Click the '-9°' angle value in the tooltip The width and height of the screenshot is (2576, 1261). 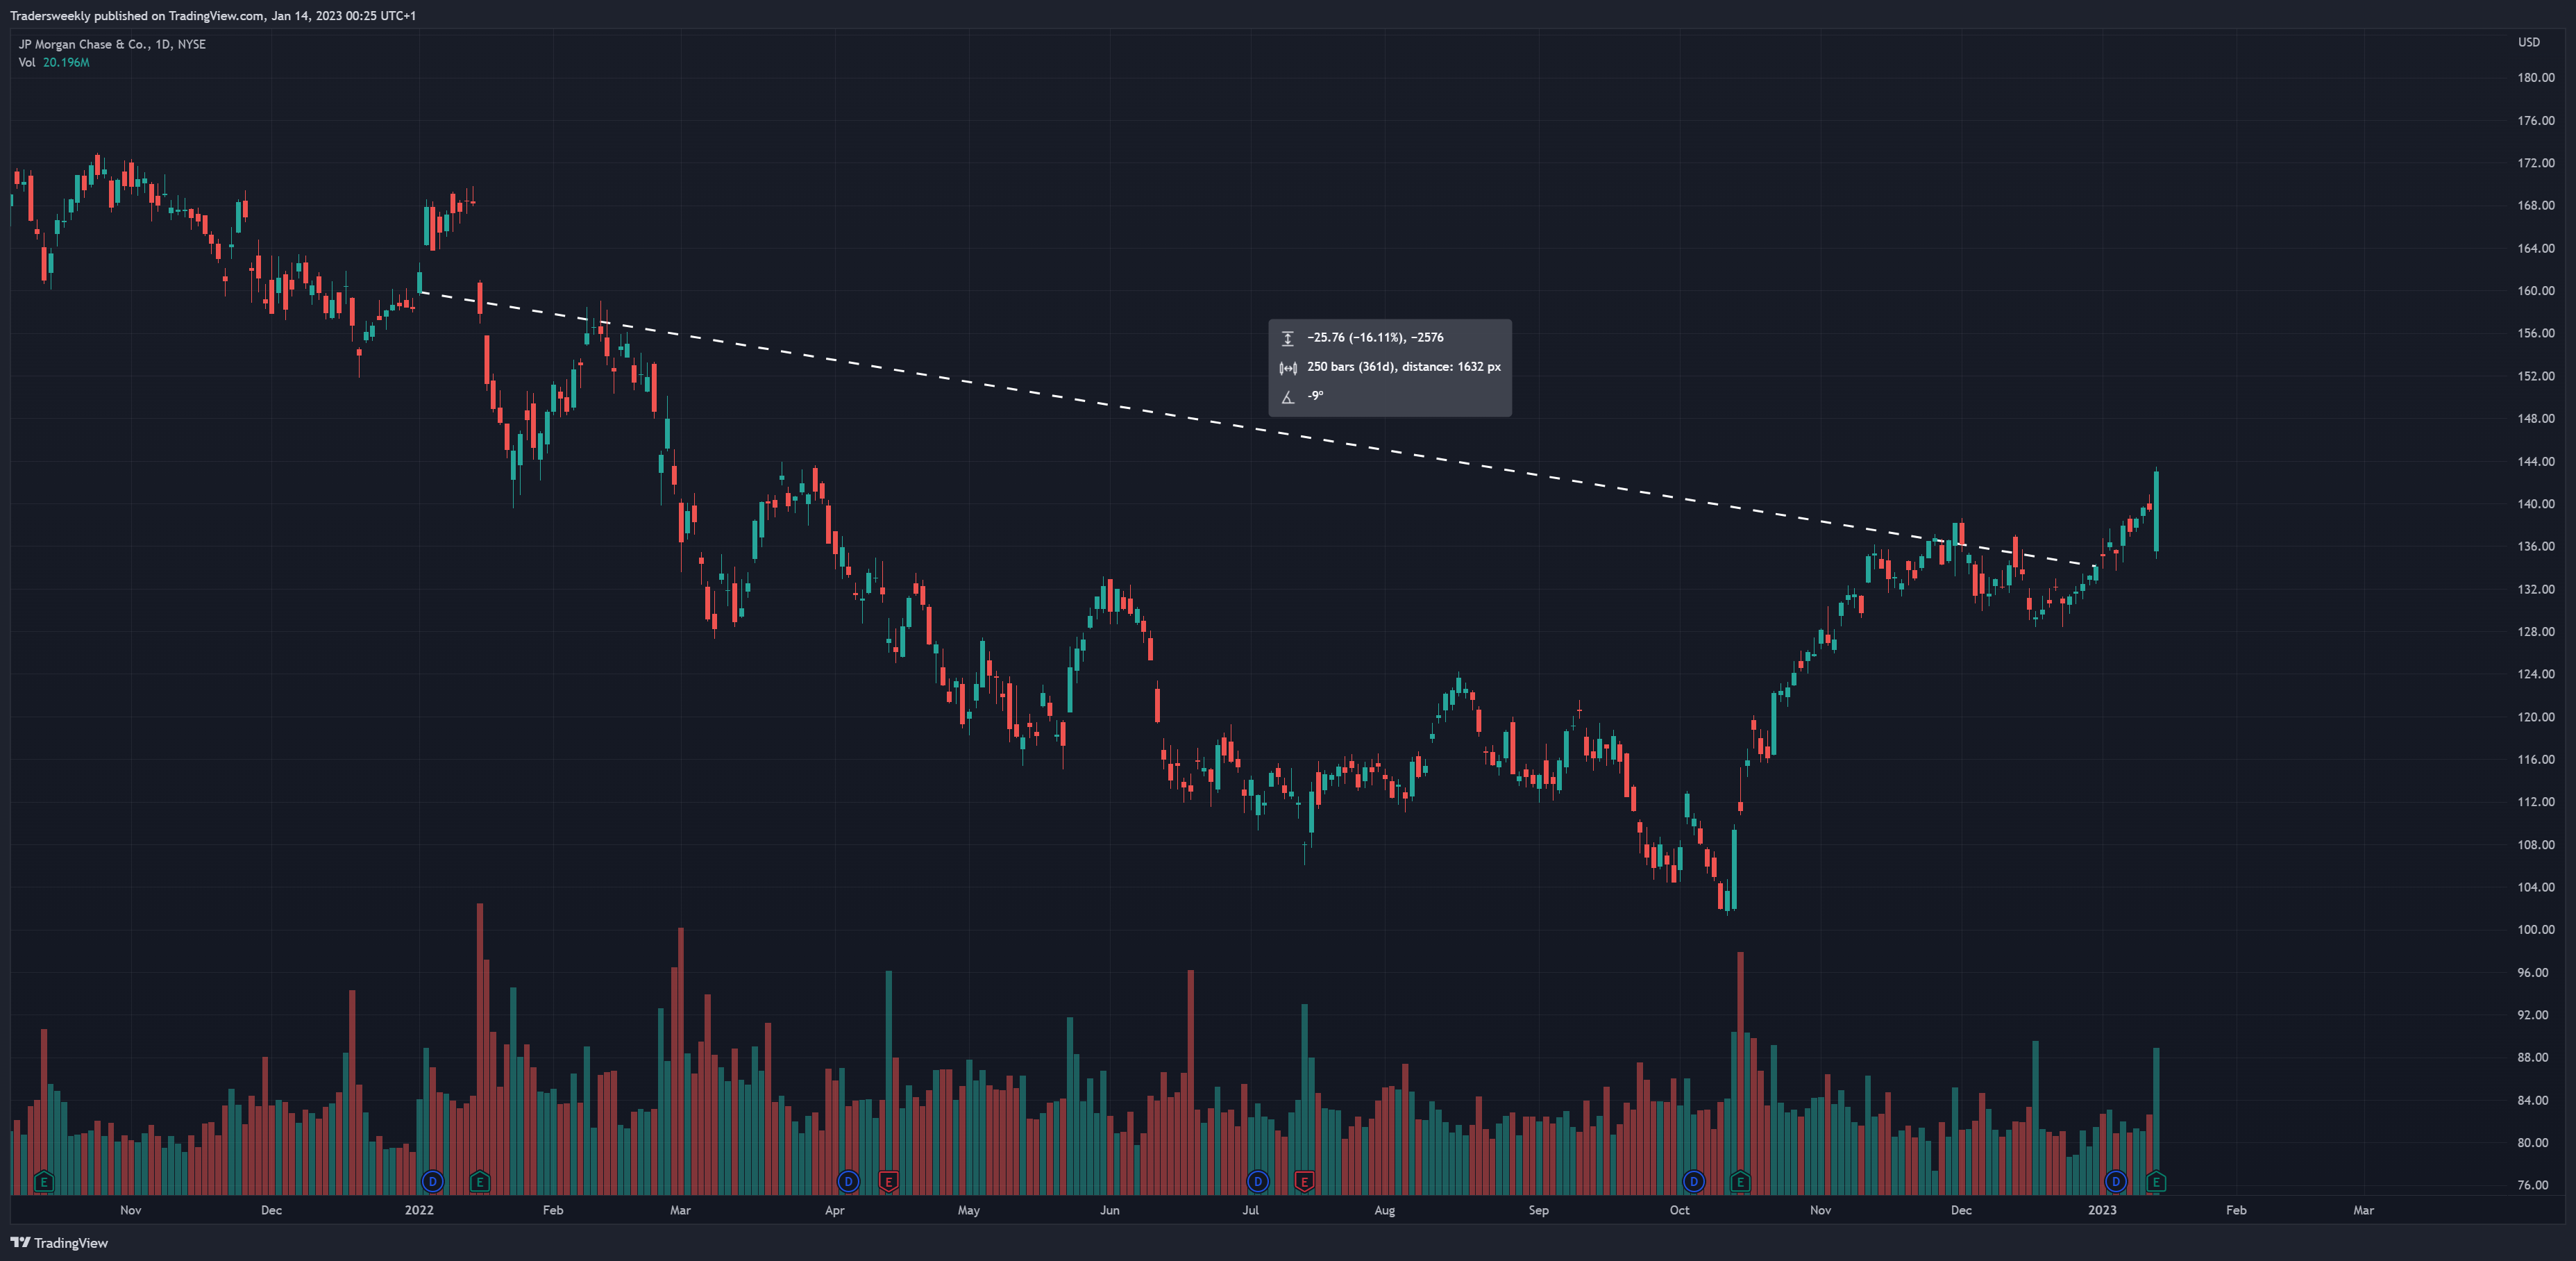click(1315, 396)
